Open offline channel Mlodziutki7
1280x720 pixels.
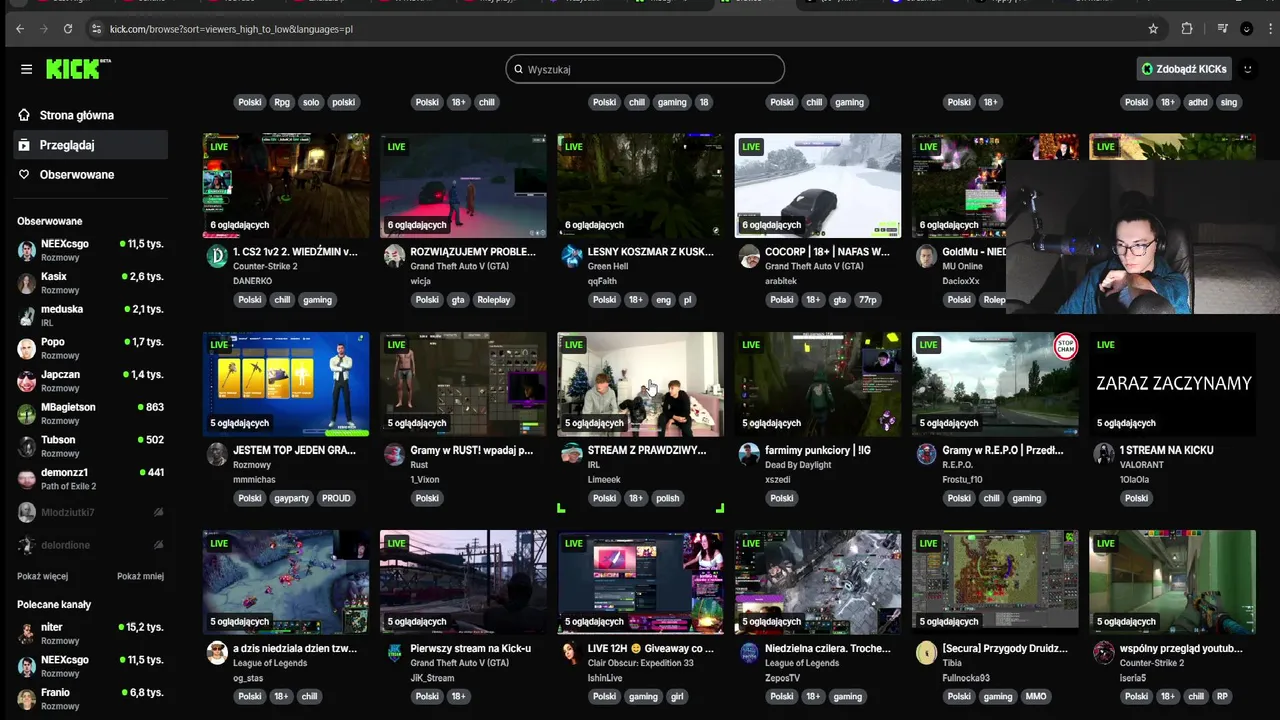(90, 512)
